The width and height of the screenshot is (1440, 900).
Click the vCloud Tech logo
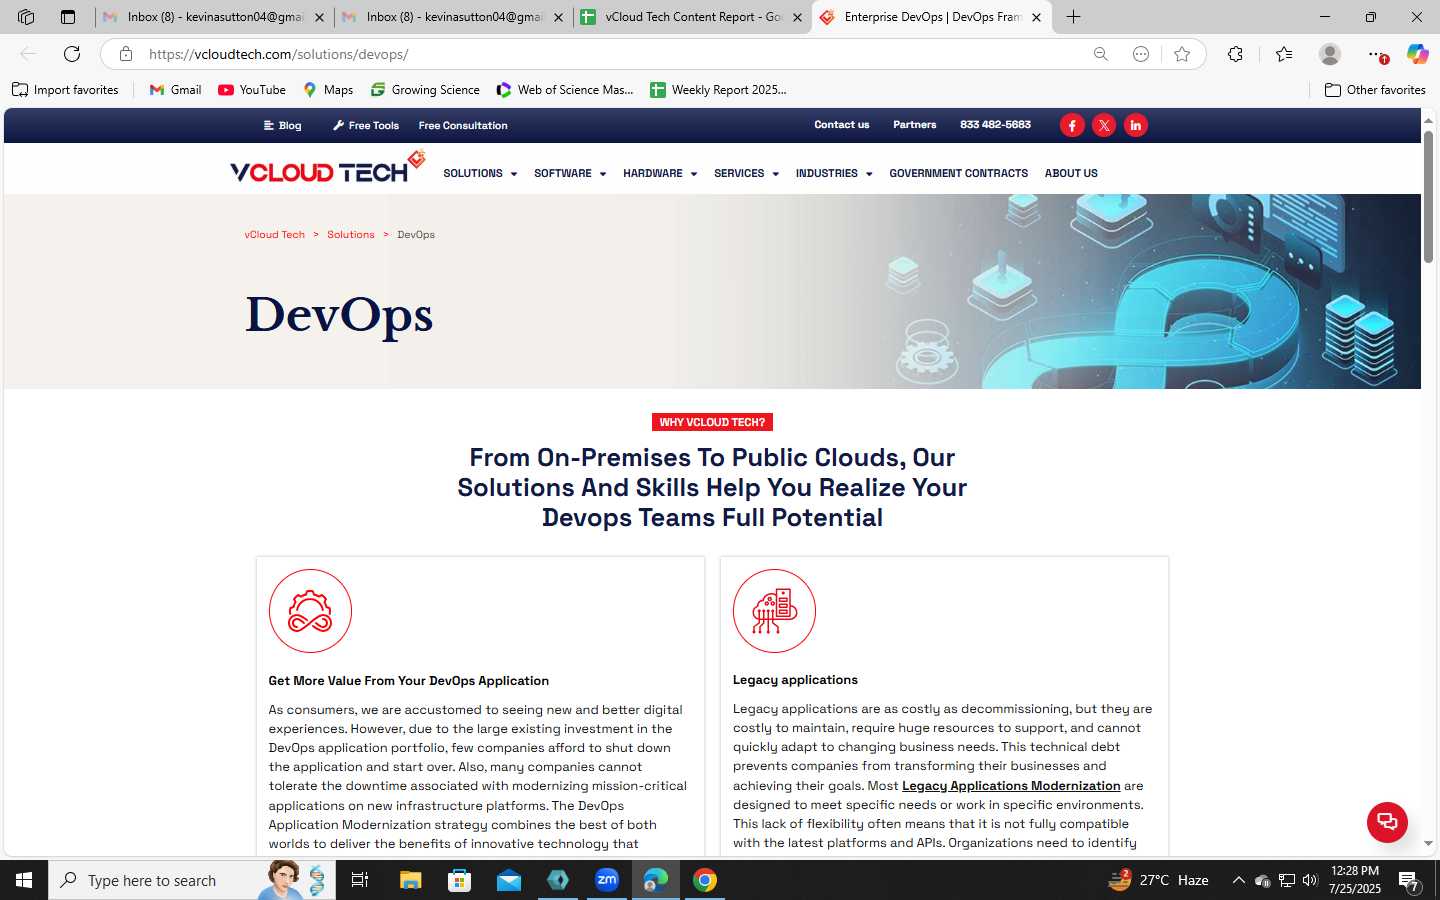point(328,168)
